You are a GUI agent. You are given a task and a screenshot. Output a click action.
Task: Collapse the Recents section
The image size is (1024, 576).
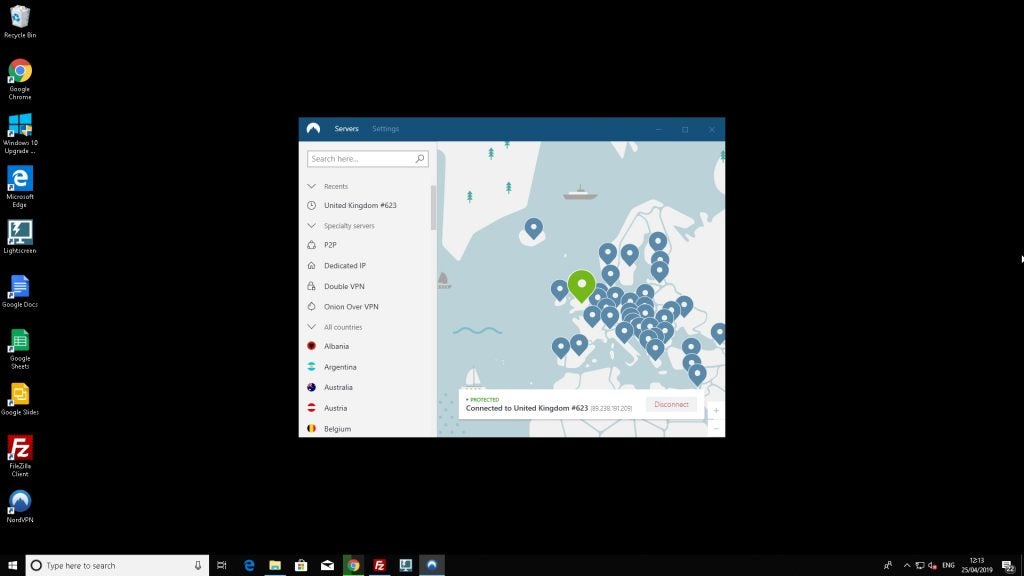click(x=312, y=186)
